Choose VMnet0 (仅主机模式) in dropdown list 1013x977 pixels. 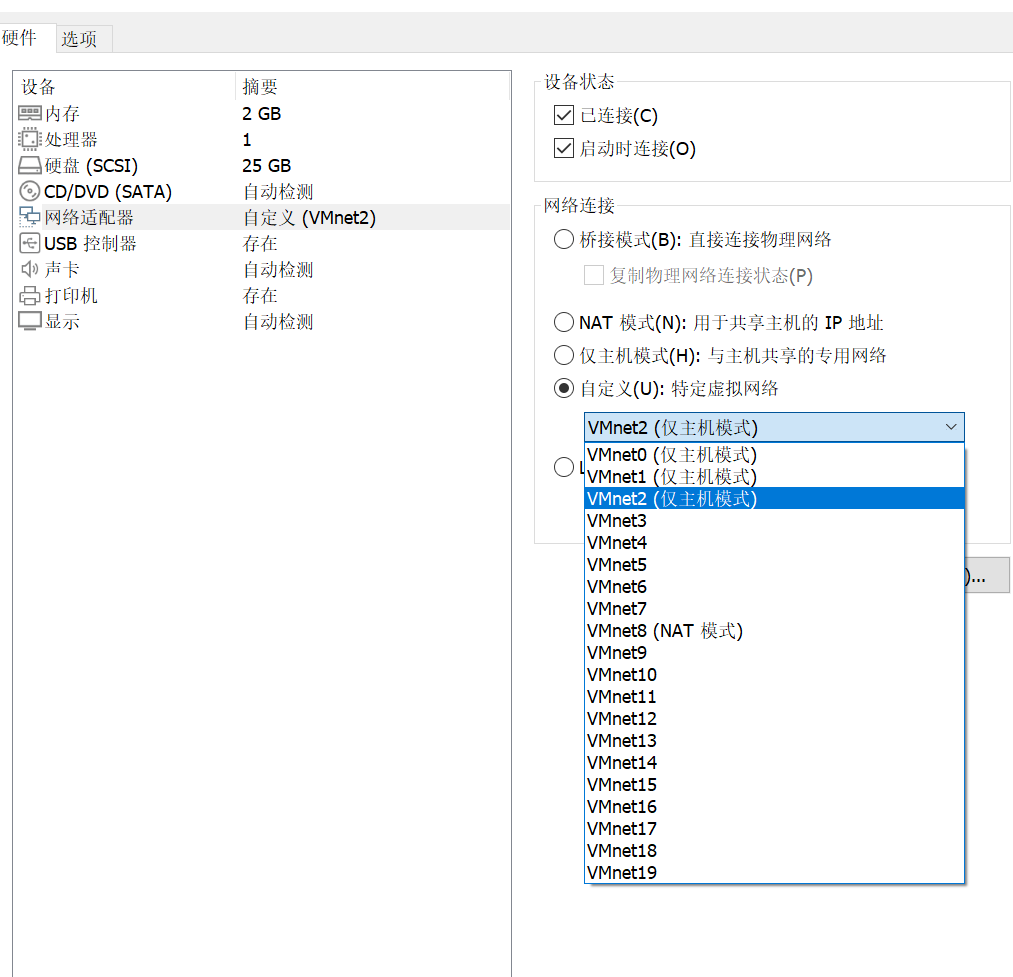coord(774,455)
